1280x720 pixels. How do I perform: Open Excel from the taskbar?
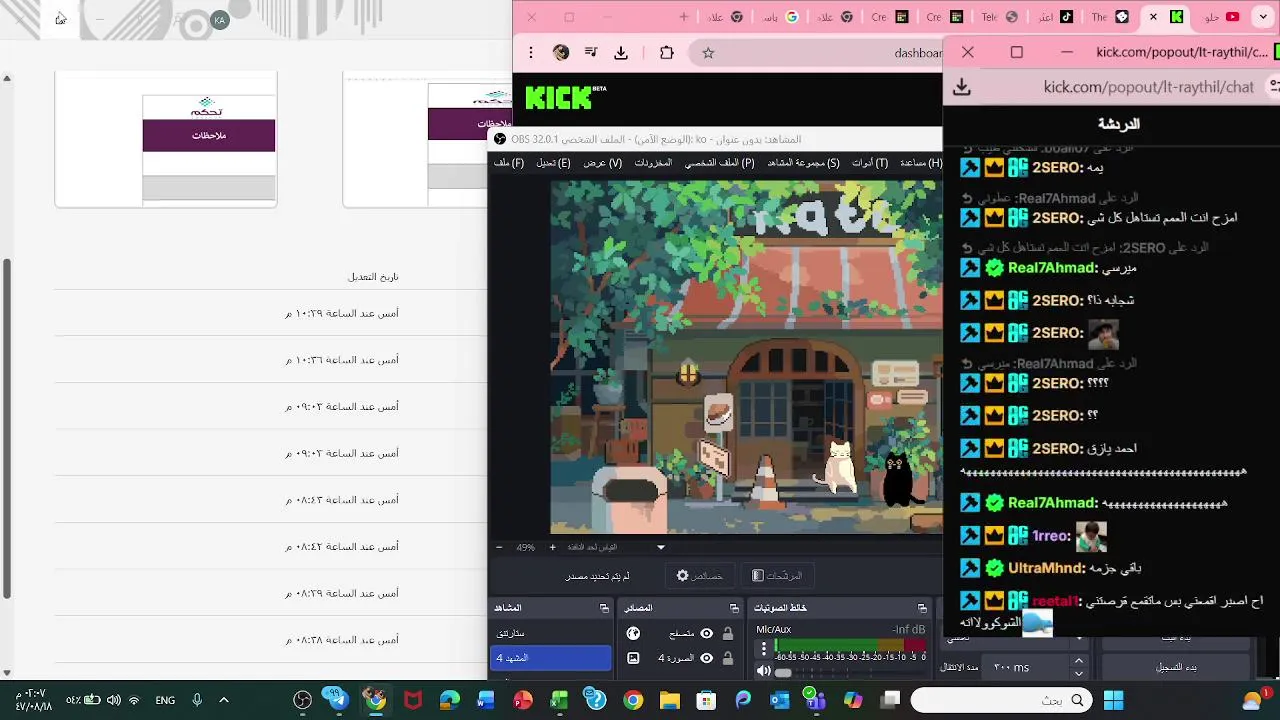559,700
